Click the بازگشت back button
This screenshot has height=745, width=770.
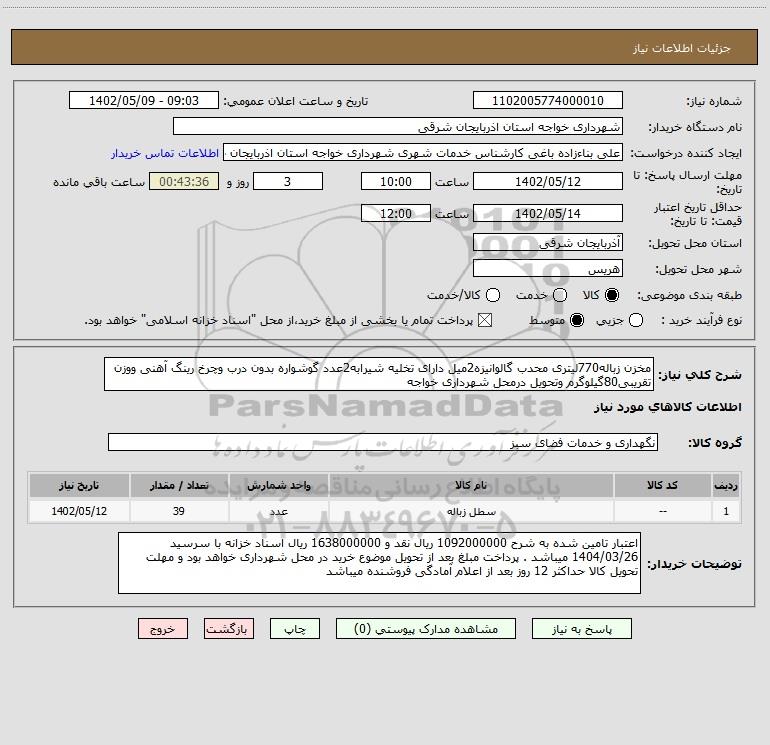pos(229,629)
